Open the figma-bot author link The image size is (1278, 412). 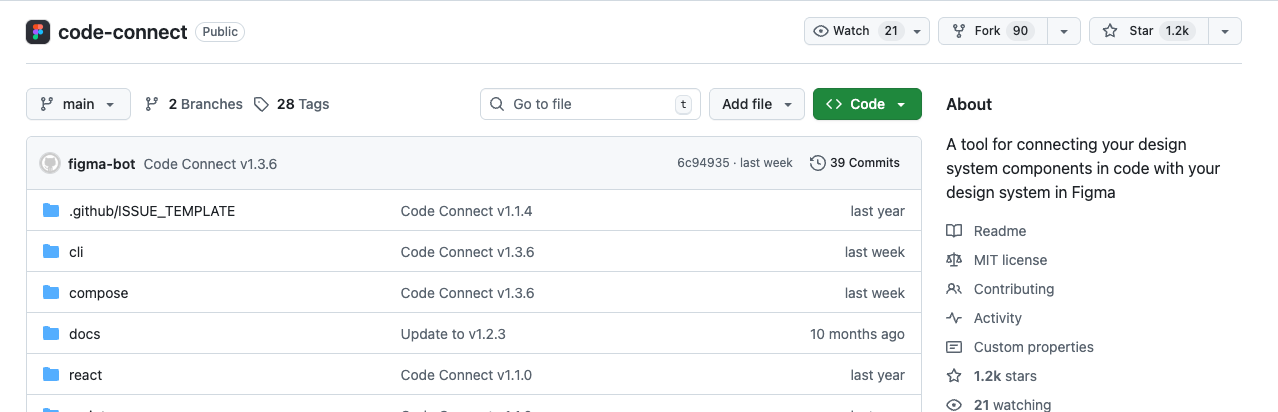pos(102,163)
